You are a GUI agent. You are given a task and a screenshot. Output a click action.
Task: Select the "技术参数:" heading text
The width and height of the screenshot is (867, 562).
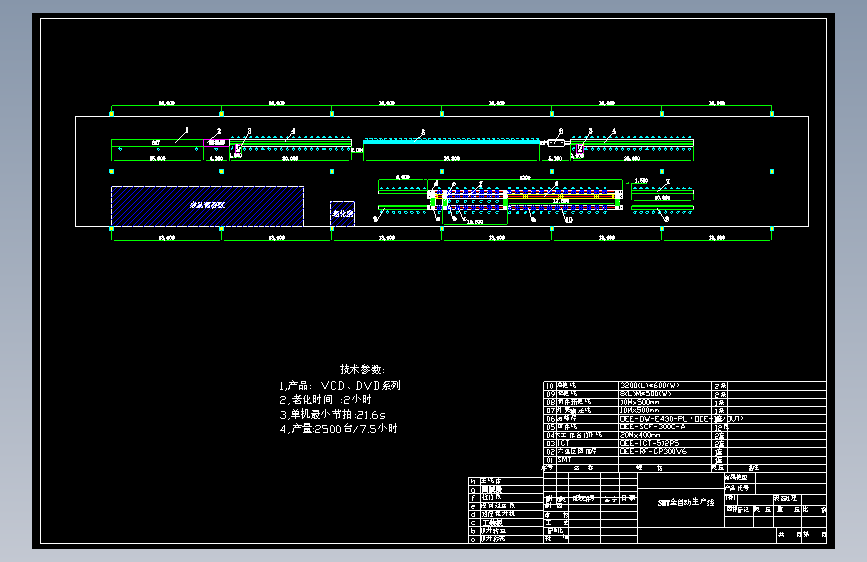tap(362, 370)
